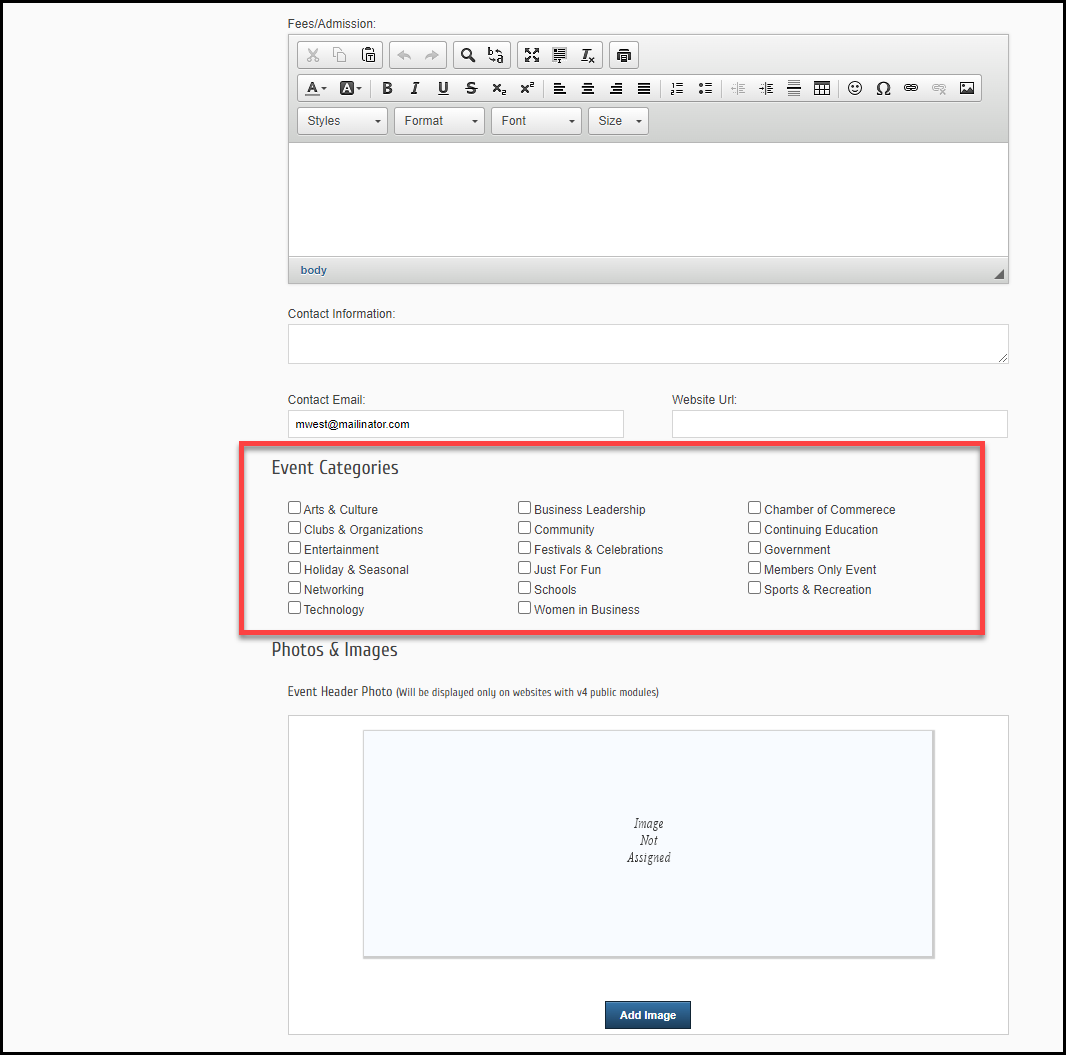Center align the text

point(588,88)
